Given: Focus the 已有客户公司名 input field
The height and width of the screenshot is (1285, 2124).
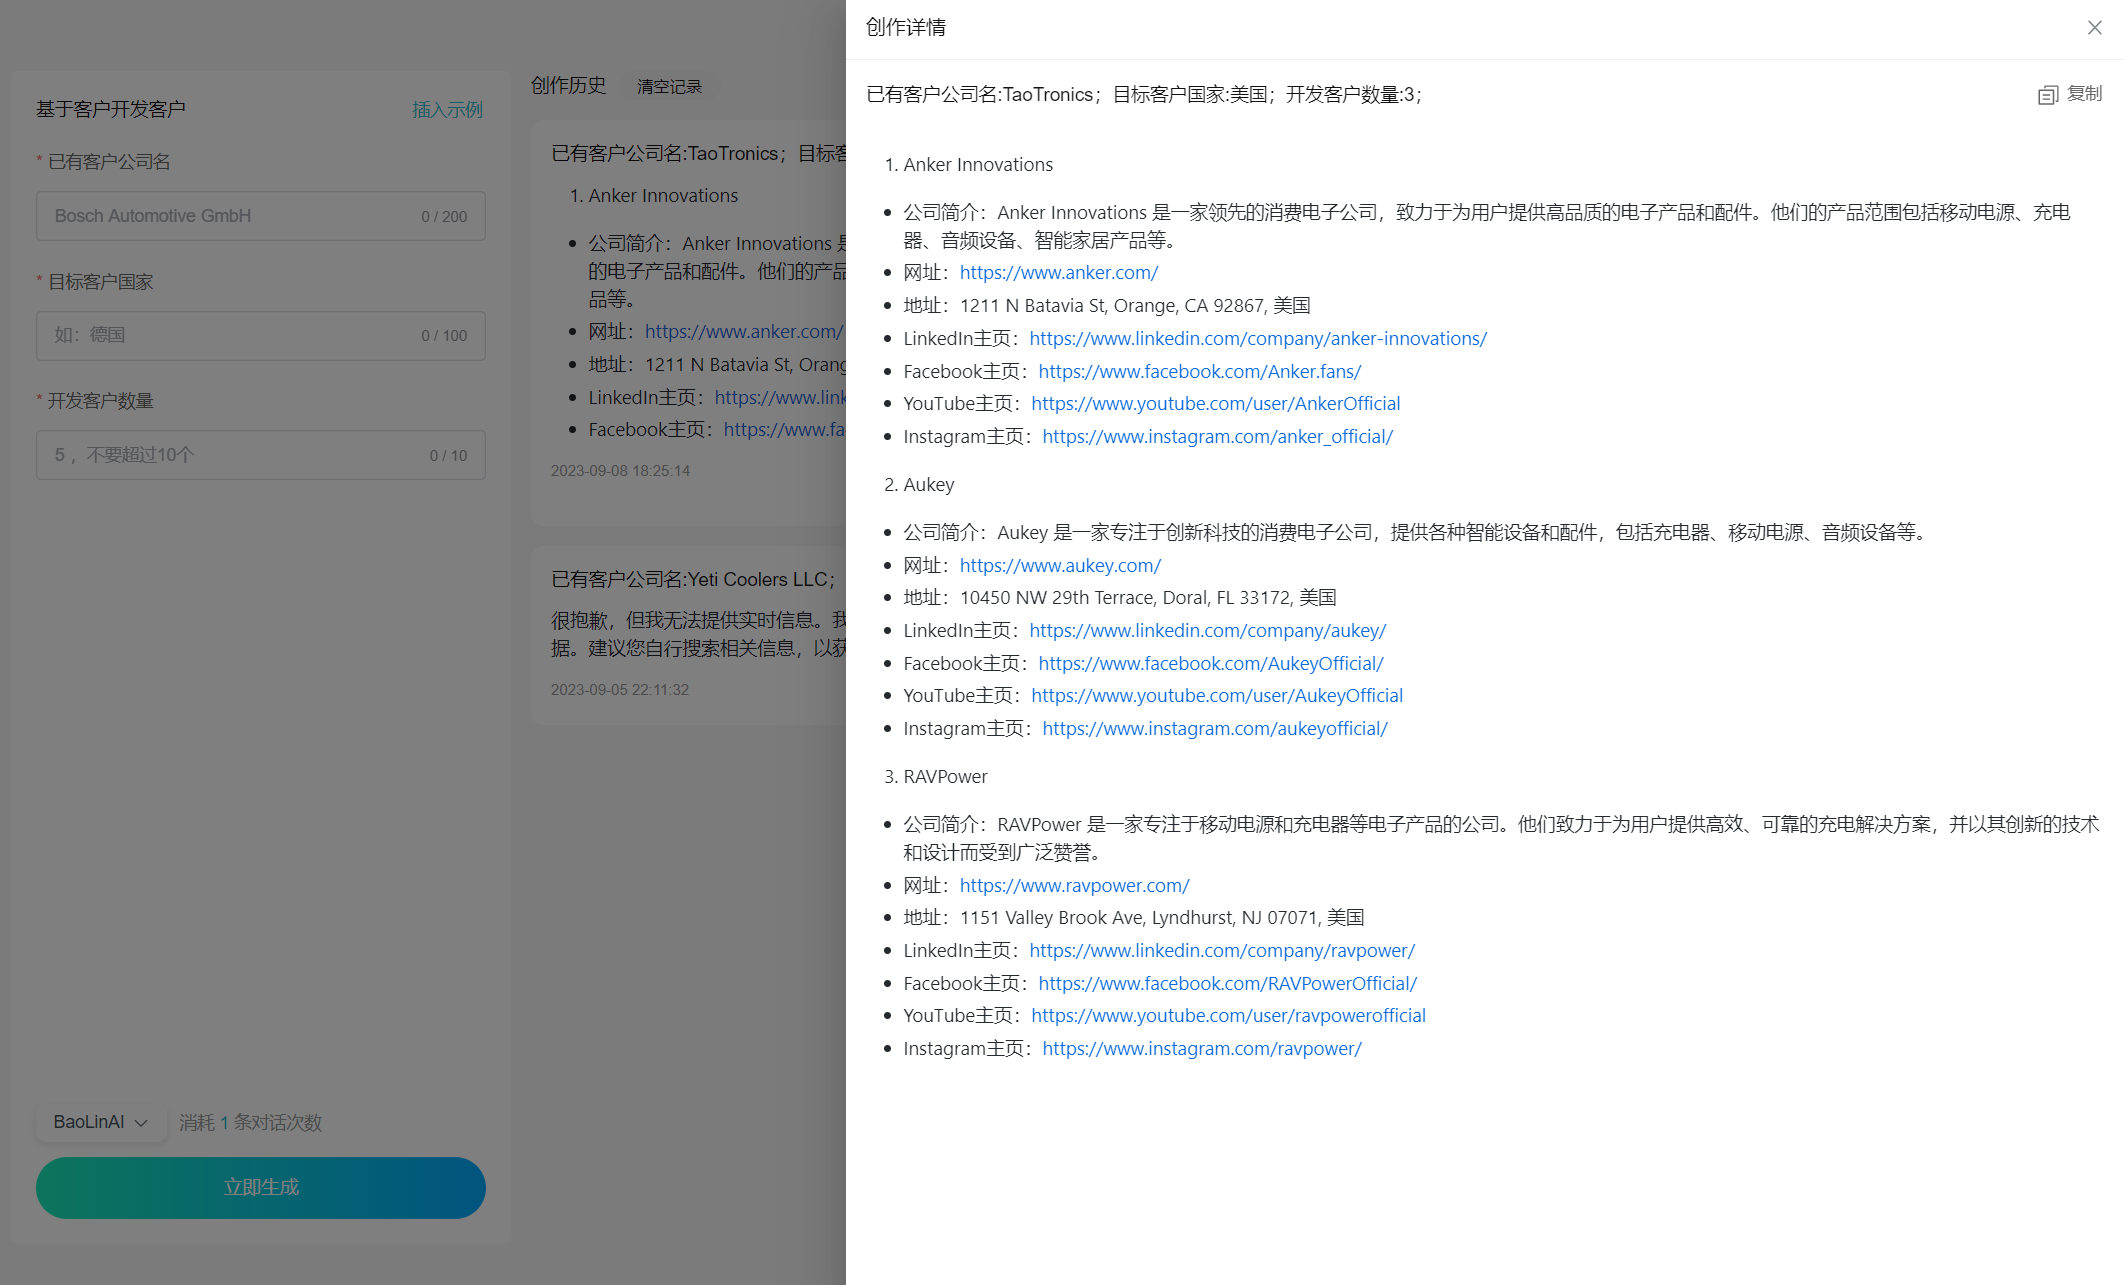Looking at the screenshot, I should click(261, 216).
